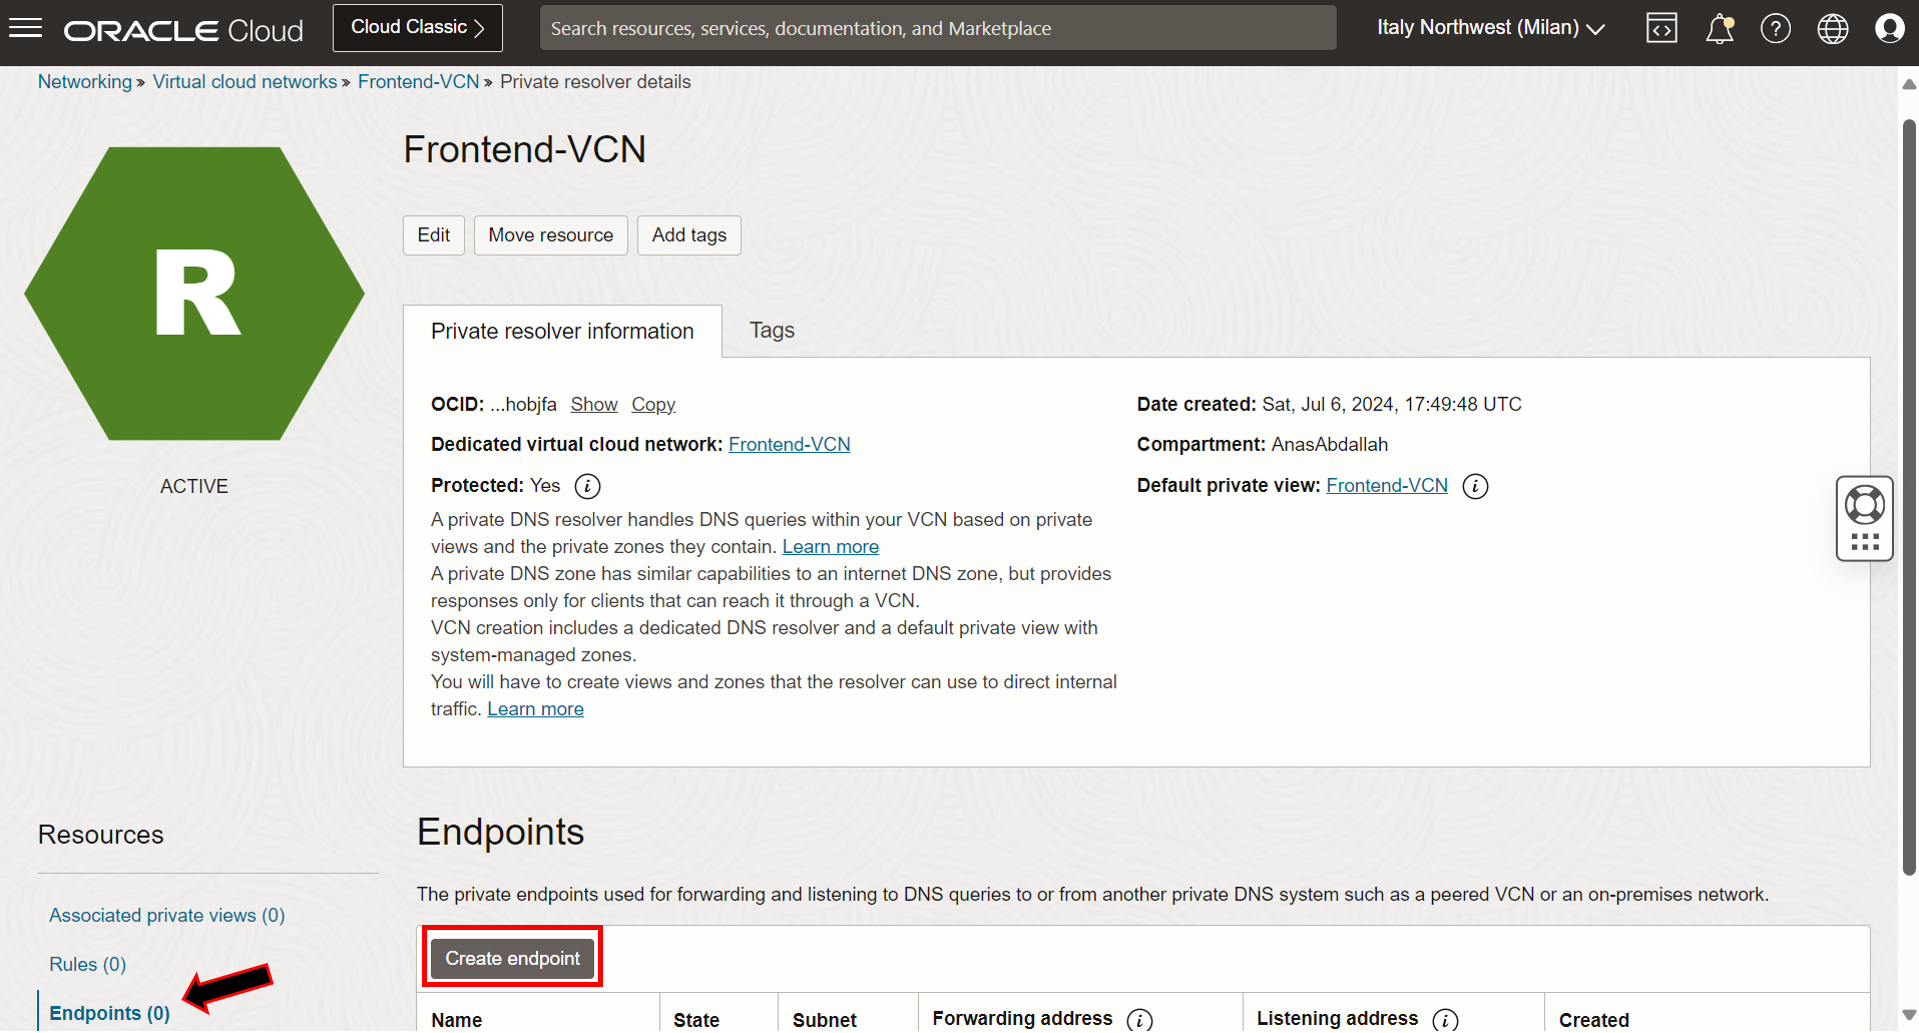This screenshot has width=1919, height=1033.
Task: Open Learn more about private DNS resolver
Action: [x=831, y=546]
